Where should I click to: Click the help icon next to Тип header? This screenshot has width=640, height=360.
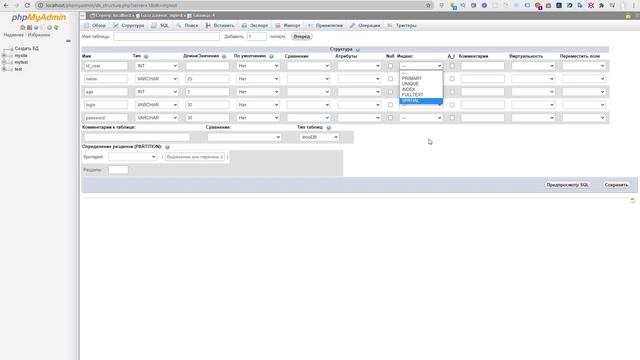[x=146, y=56]
